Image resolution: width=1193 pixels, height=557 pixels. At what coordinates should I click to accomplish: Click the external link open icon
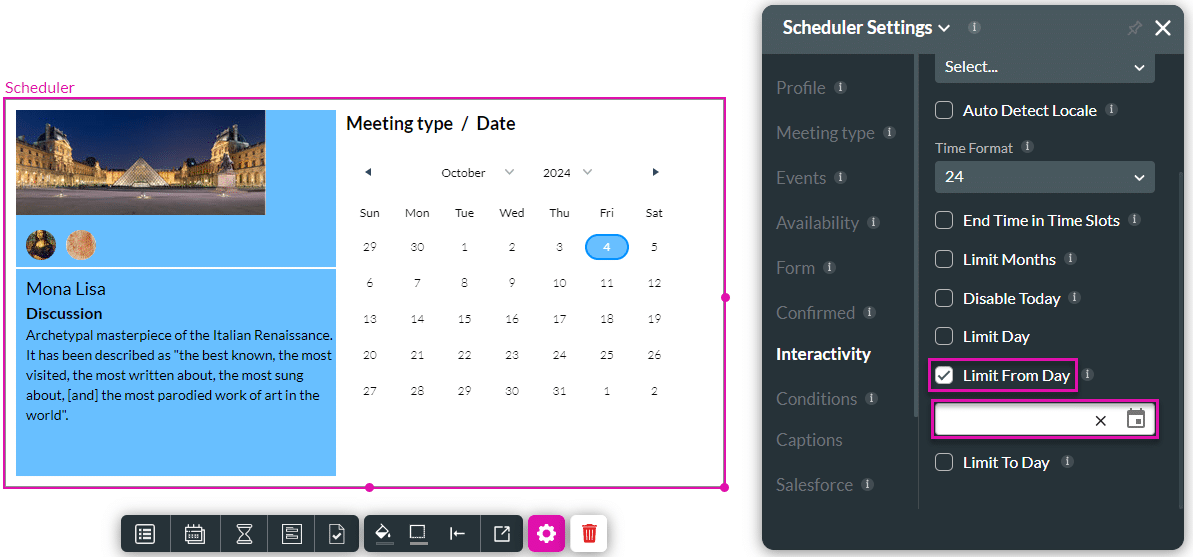[x=501, y=533]
